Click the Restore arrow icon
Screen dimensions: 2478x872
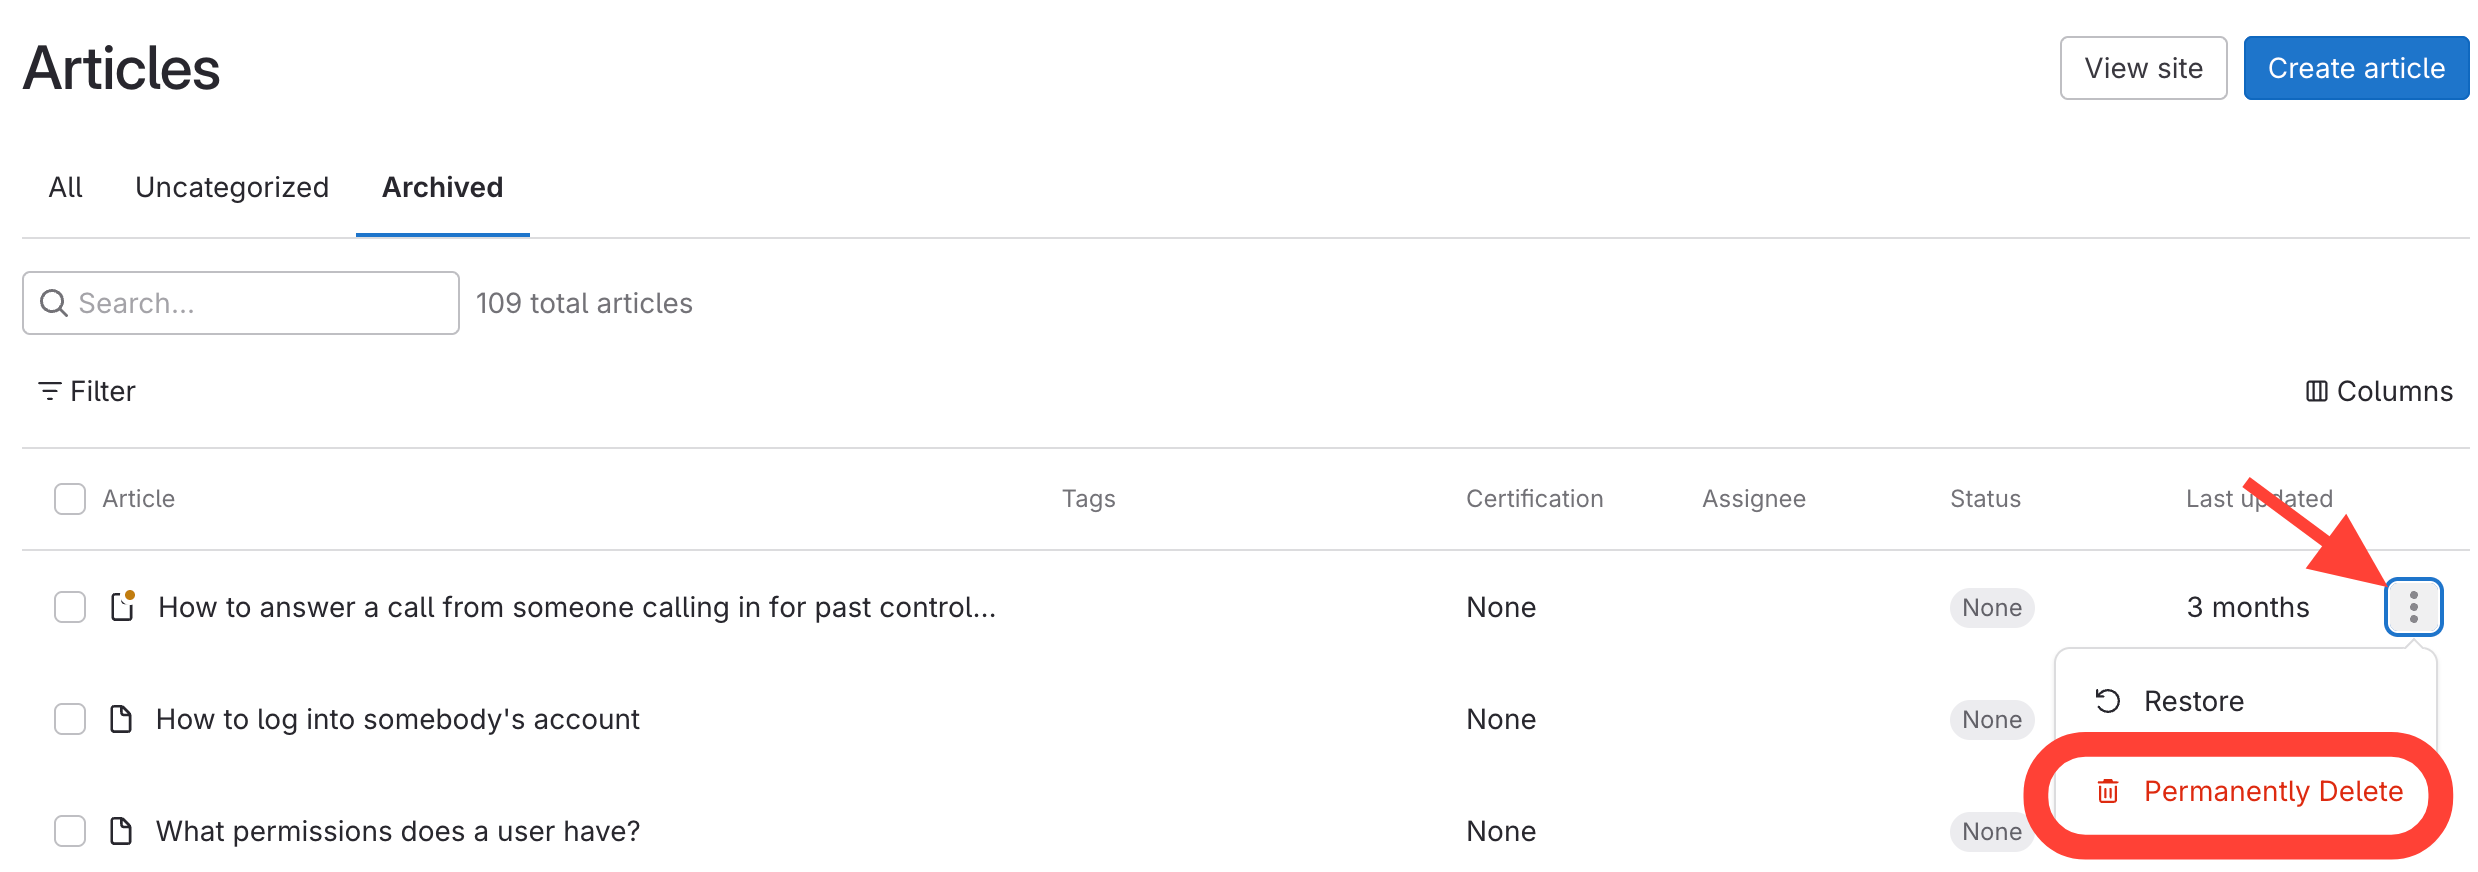coord(2108,701)
